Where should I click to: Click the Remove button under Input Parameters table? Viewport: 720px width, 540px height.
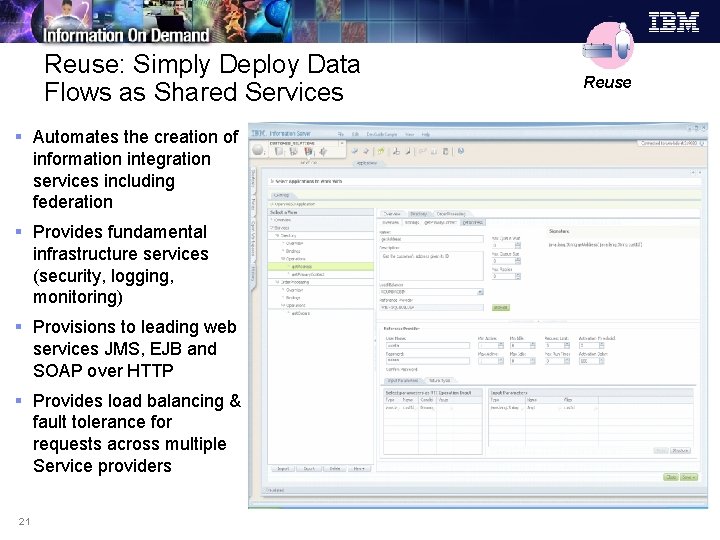coord(680,450)
